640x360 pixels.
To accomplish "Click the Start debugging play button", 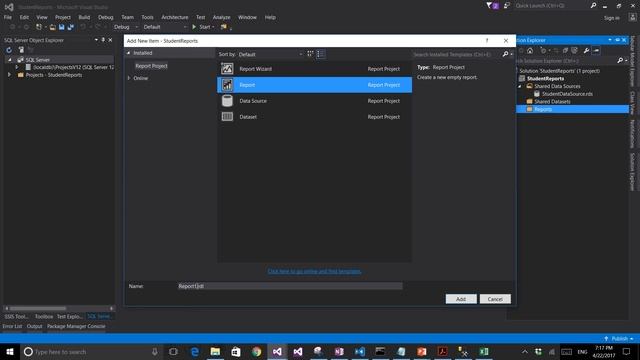I will (x=194, y=27).
